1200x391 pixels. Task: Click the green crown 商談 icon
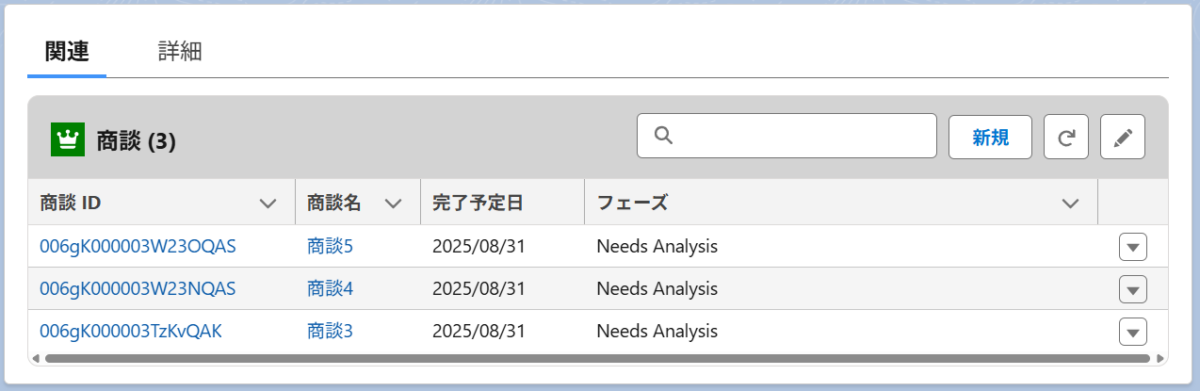(x=67, y=140)
